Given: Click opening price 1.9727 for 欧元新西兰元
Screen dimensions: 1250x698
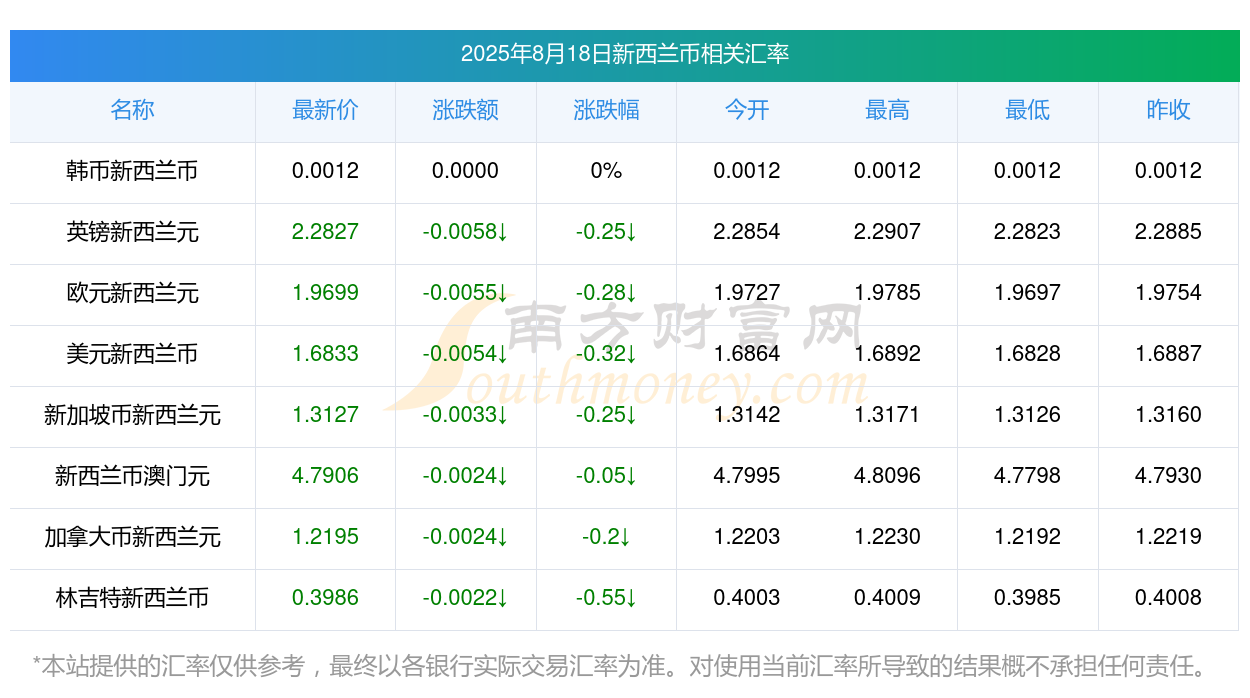Looking at the screenshot, I should pos(747,293).
